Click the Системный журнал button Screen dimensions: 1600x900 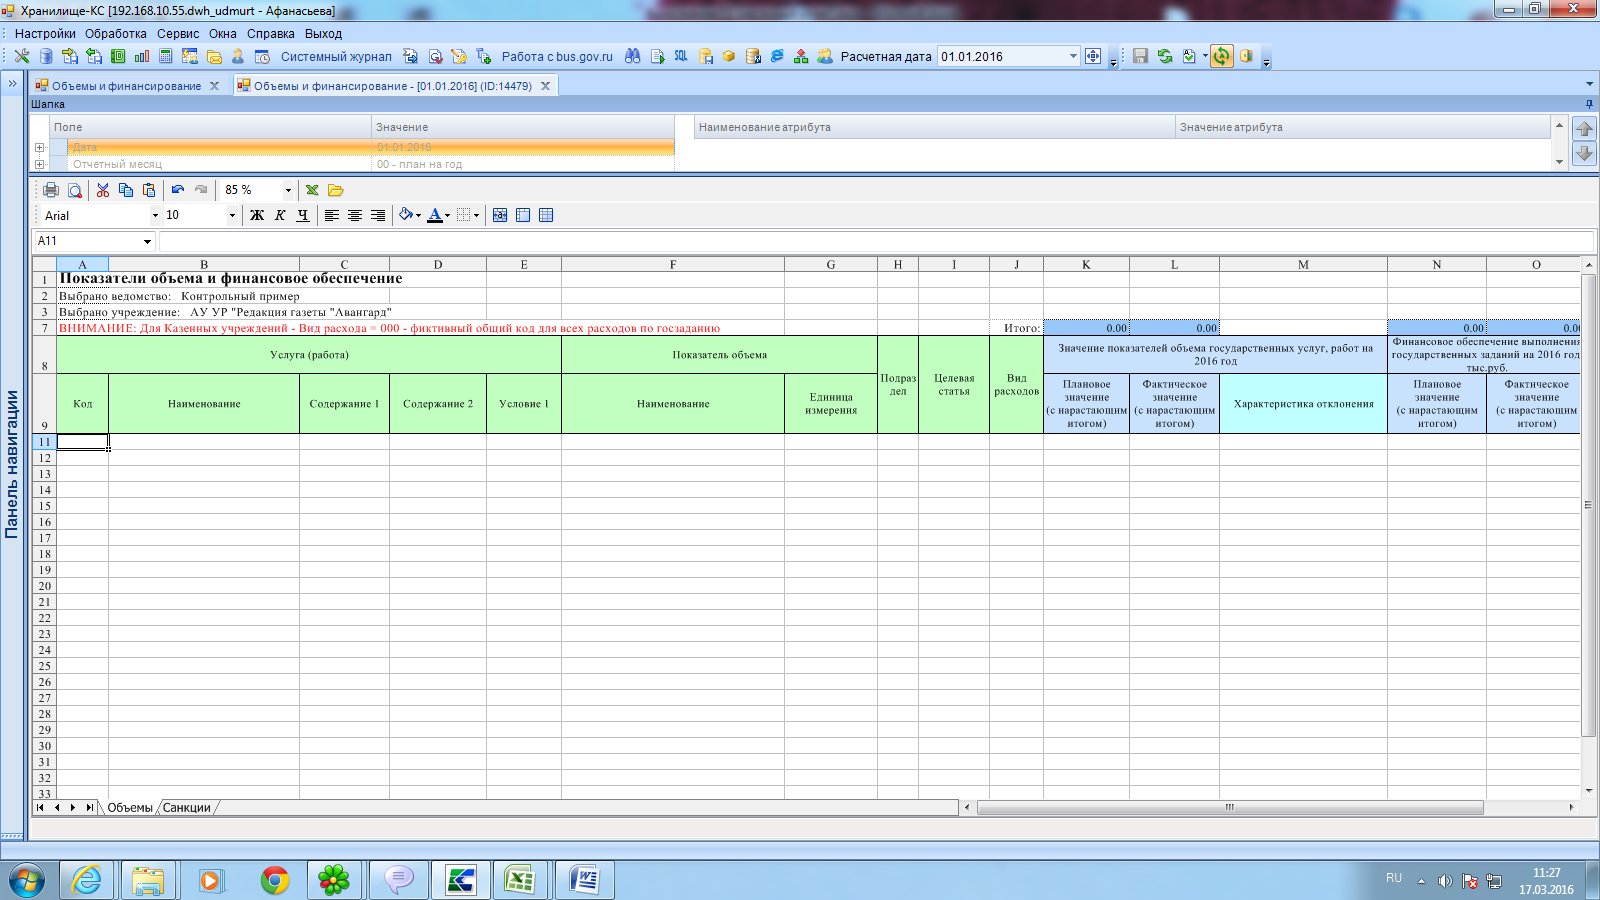pyautogui.click(x=335, y=57)
